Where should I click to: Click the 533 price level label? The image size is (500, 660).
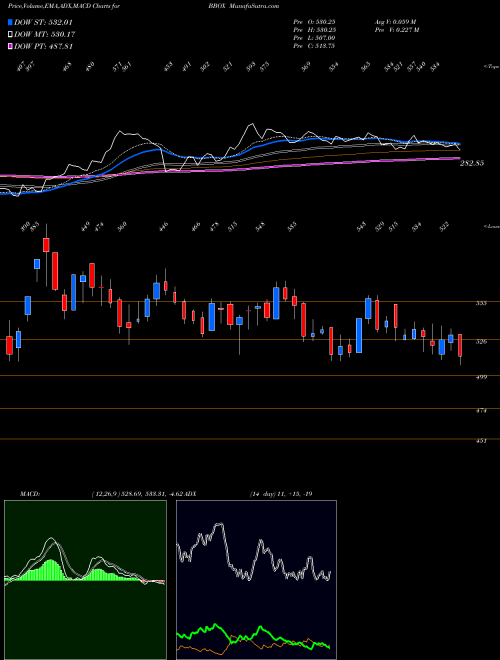(x=483, y=303)
